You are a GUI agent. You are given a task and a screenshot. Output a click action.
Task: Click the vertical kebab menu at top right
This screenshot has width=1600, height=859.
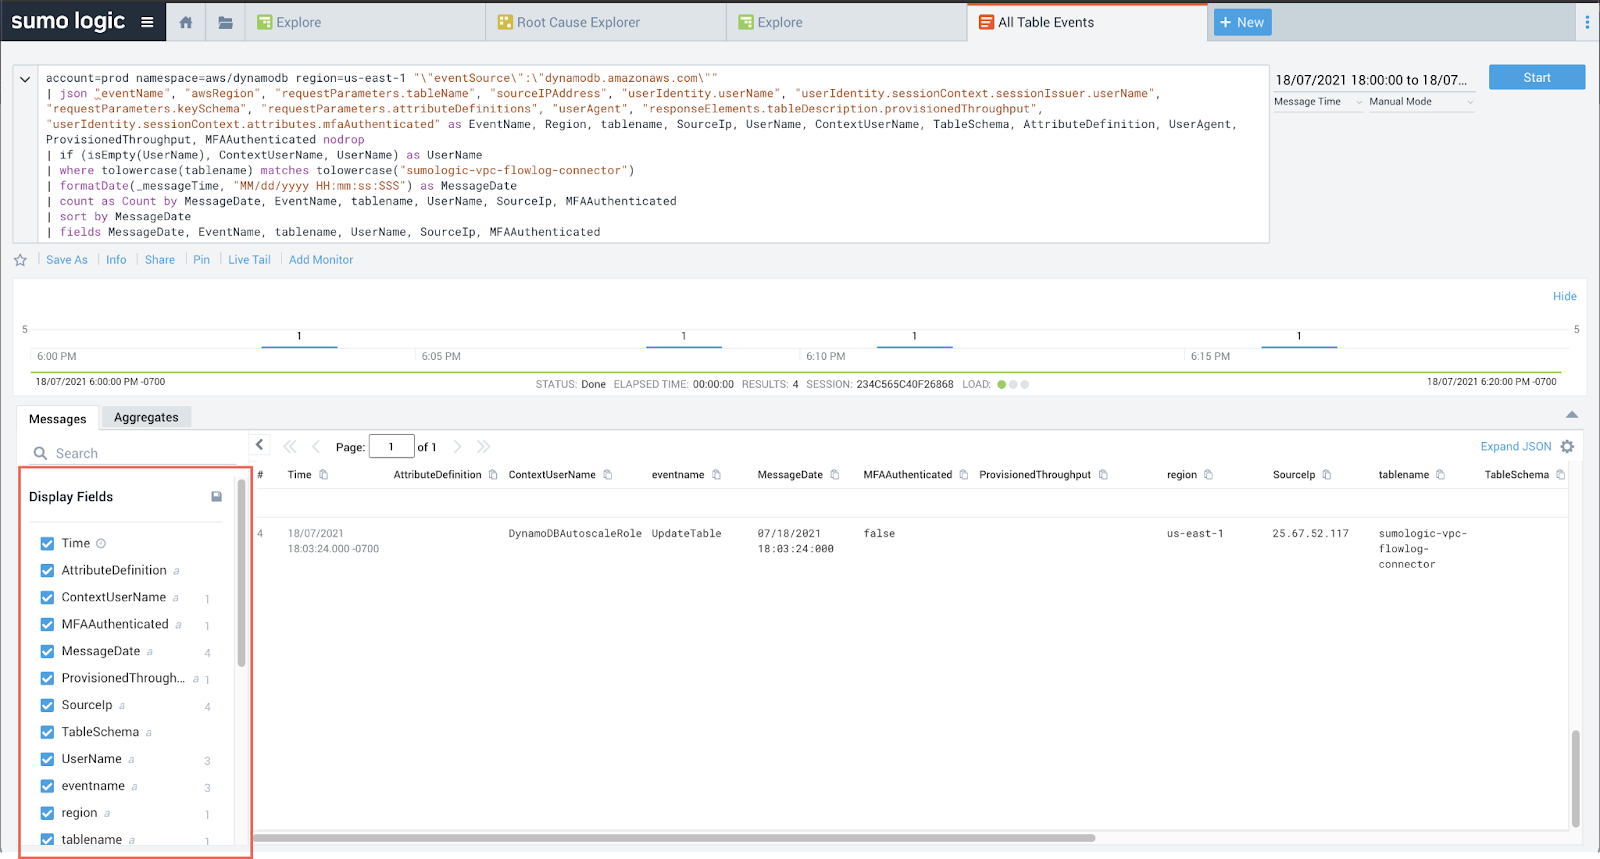click(x=1587, y=22)
